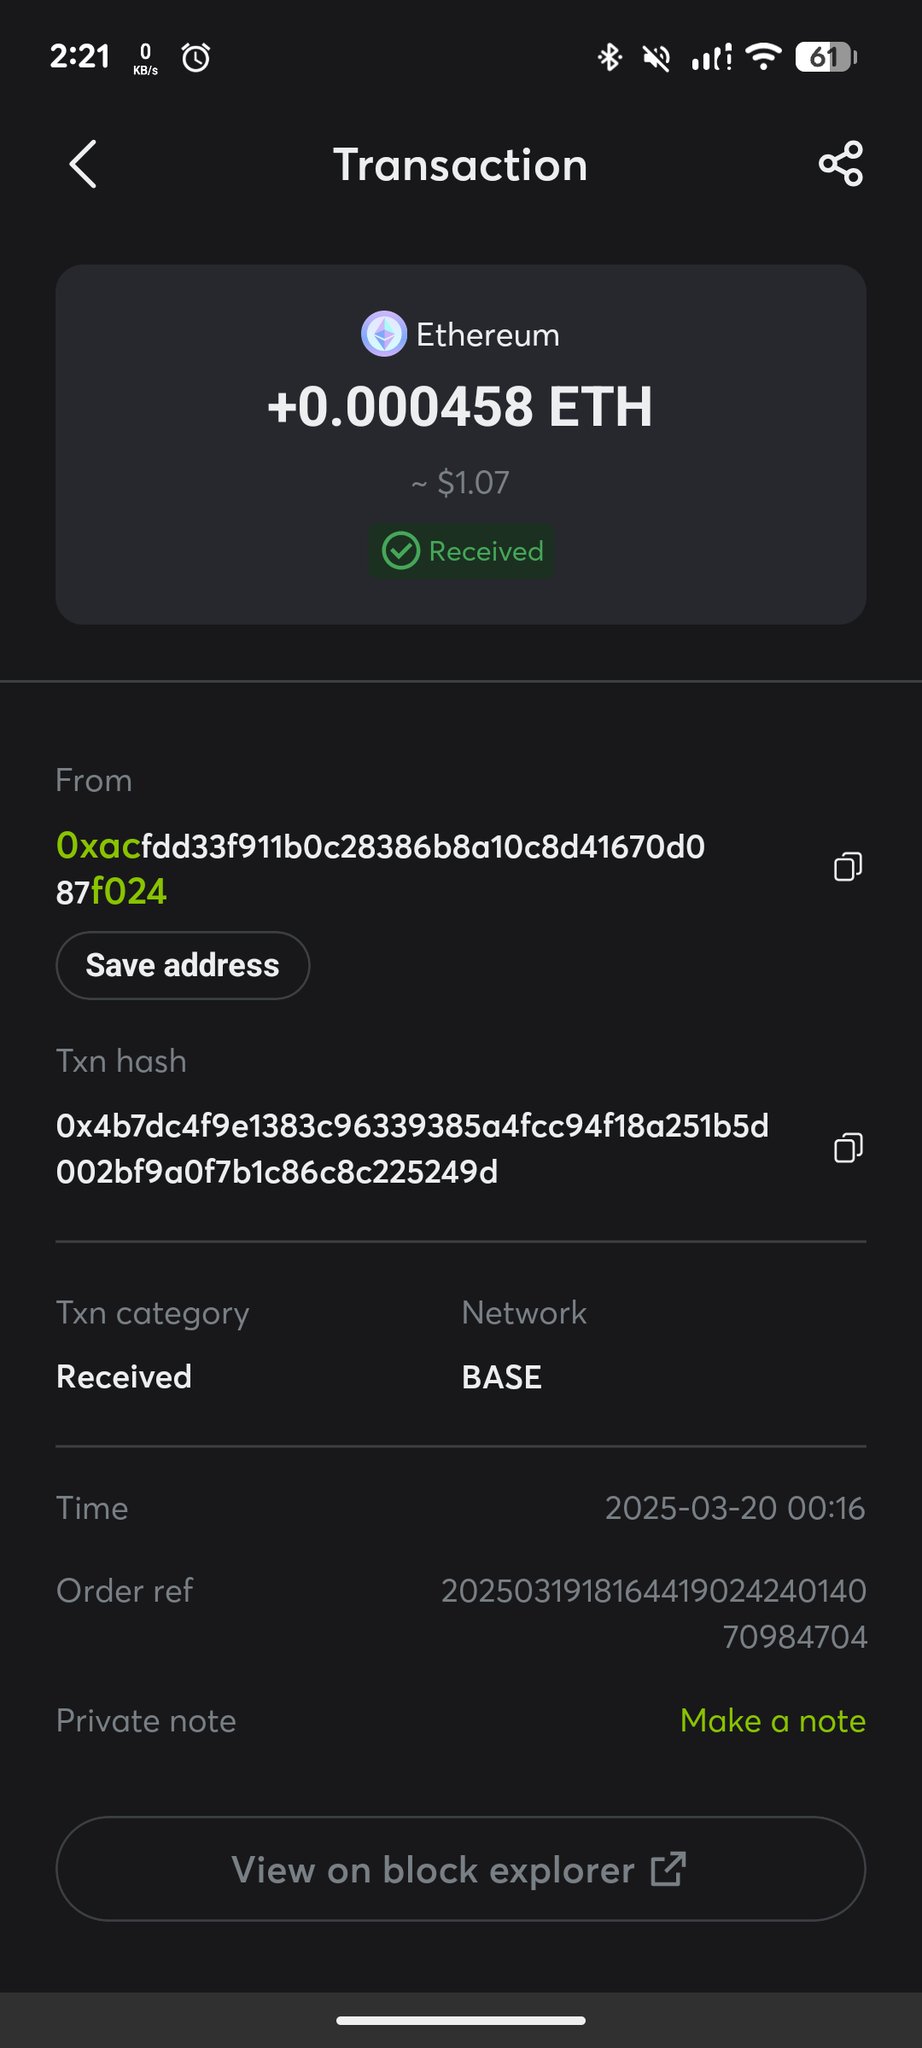Open the share transaction icon
Viewport: 922px width, 2048px height.
(x=840, y=164)
